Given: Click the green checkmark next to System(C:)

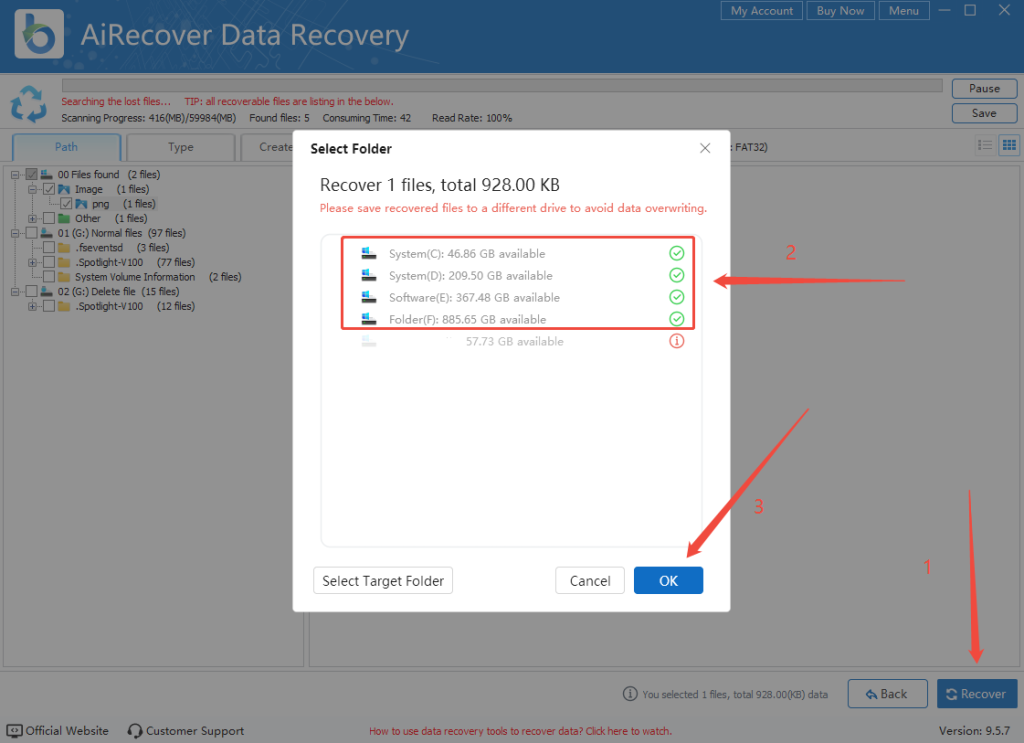Looking at the screenshot, I should (676, 253).
